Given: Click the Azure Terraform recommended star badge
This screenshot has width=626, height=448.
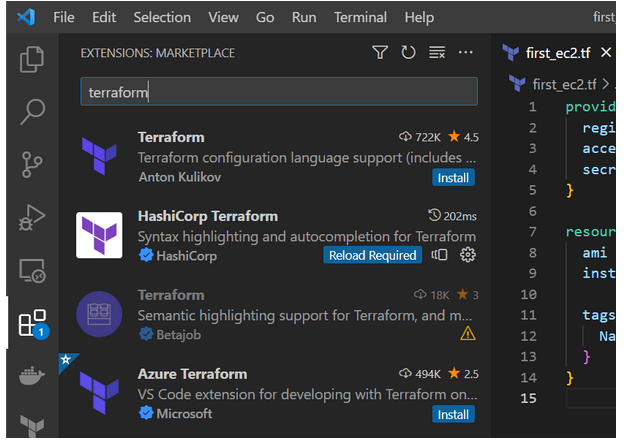Looking at the screenshot, I should [66, 360].
